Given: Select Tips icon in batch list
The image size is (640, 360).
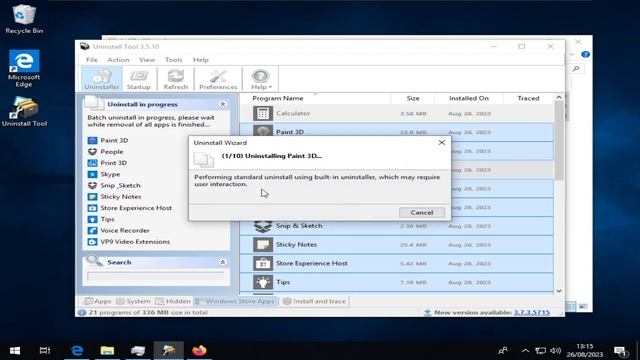Looking at the screenshot, I should click(x=93, y=219).
